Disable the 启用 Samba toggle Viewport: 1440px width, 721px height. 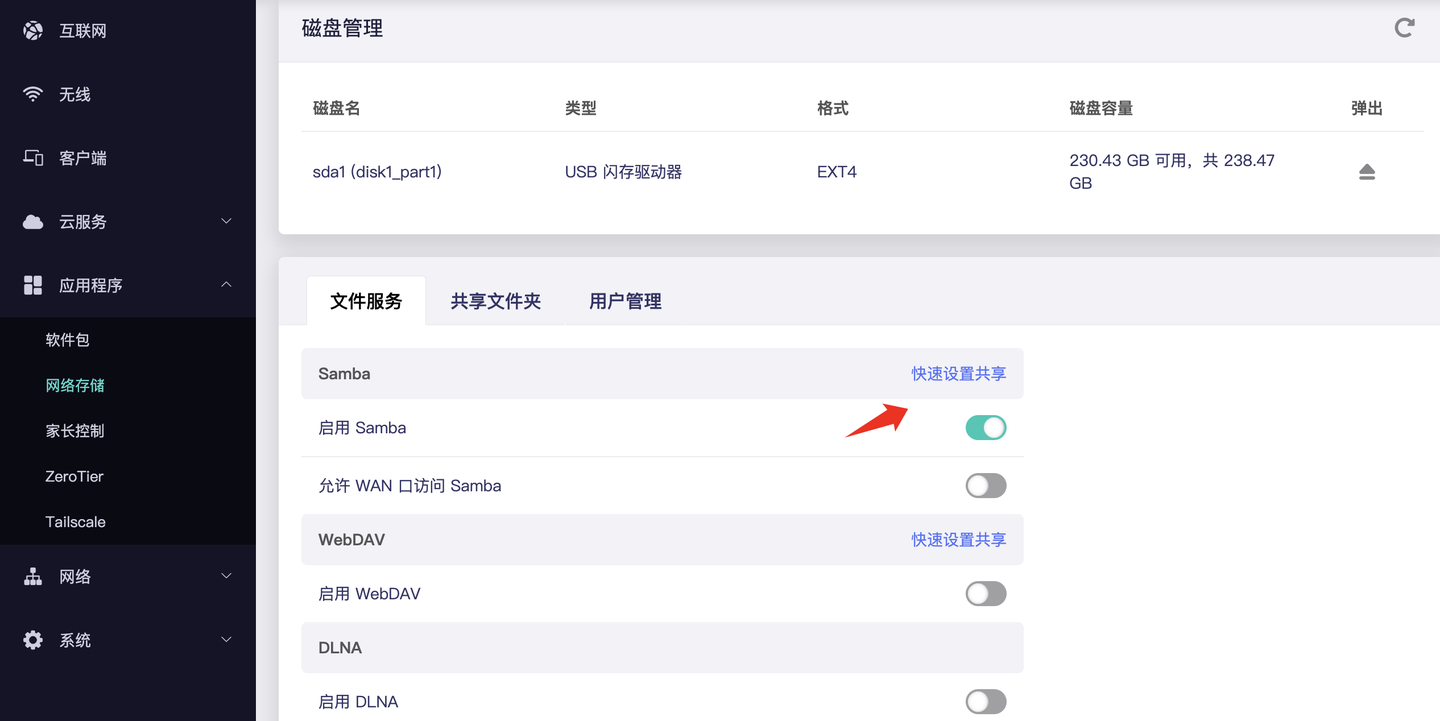click(x=985, y=428)
